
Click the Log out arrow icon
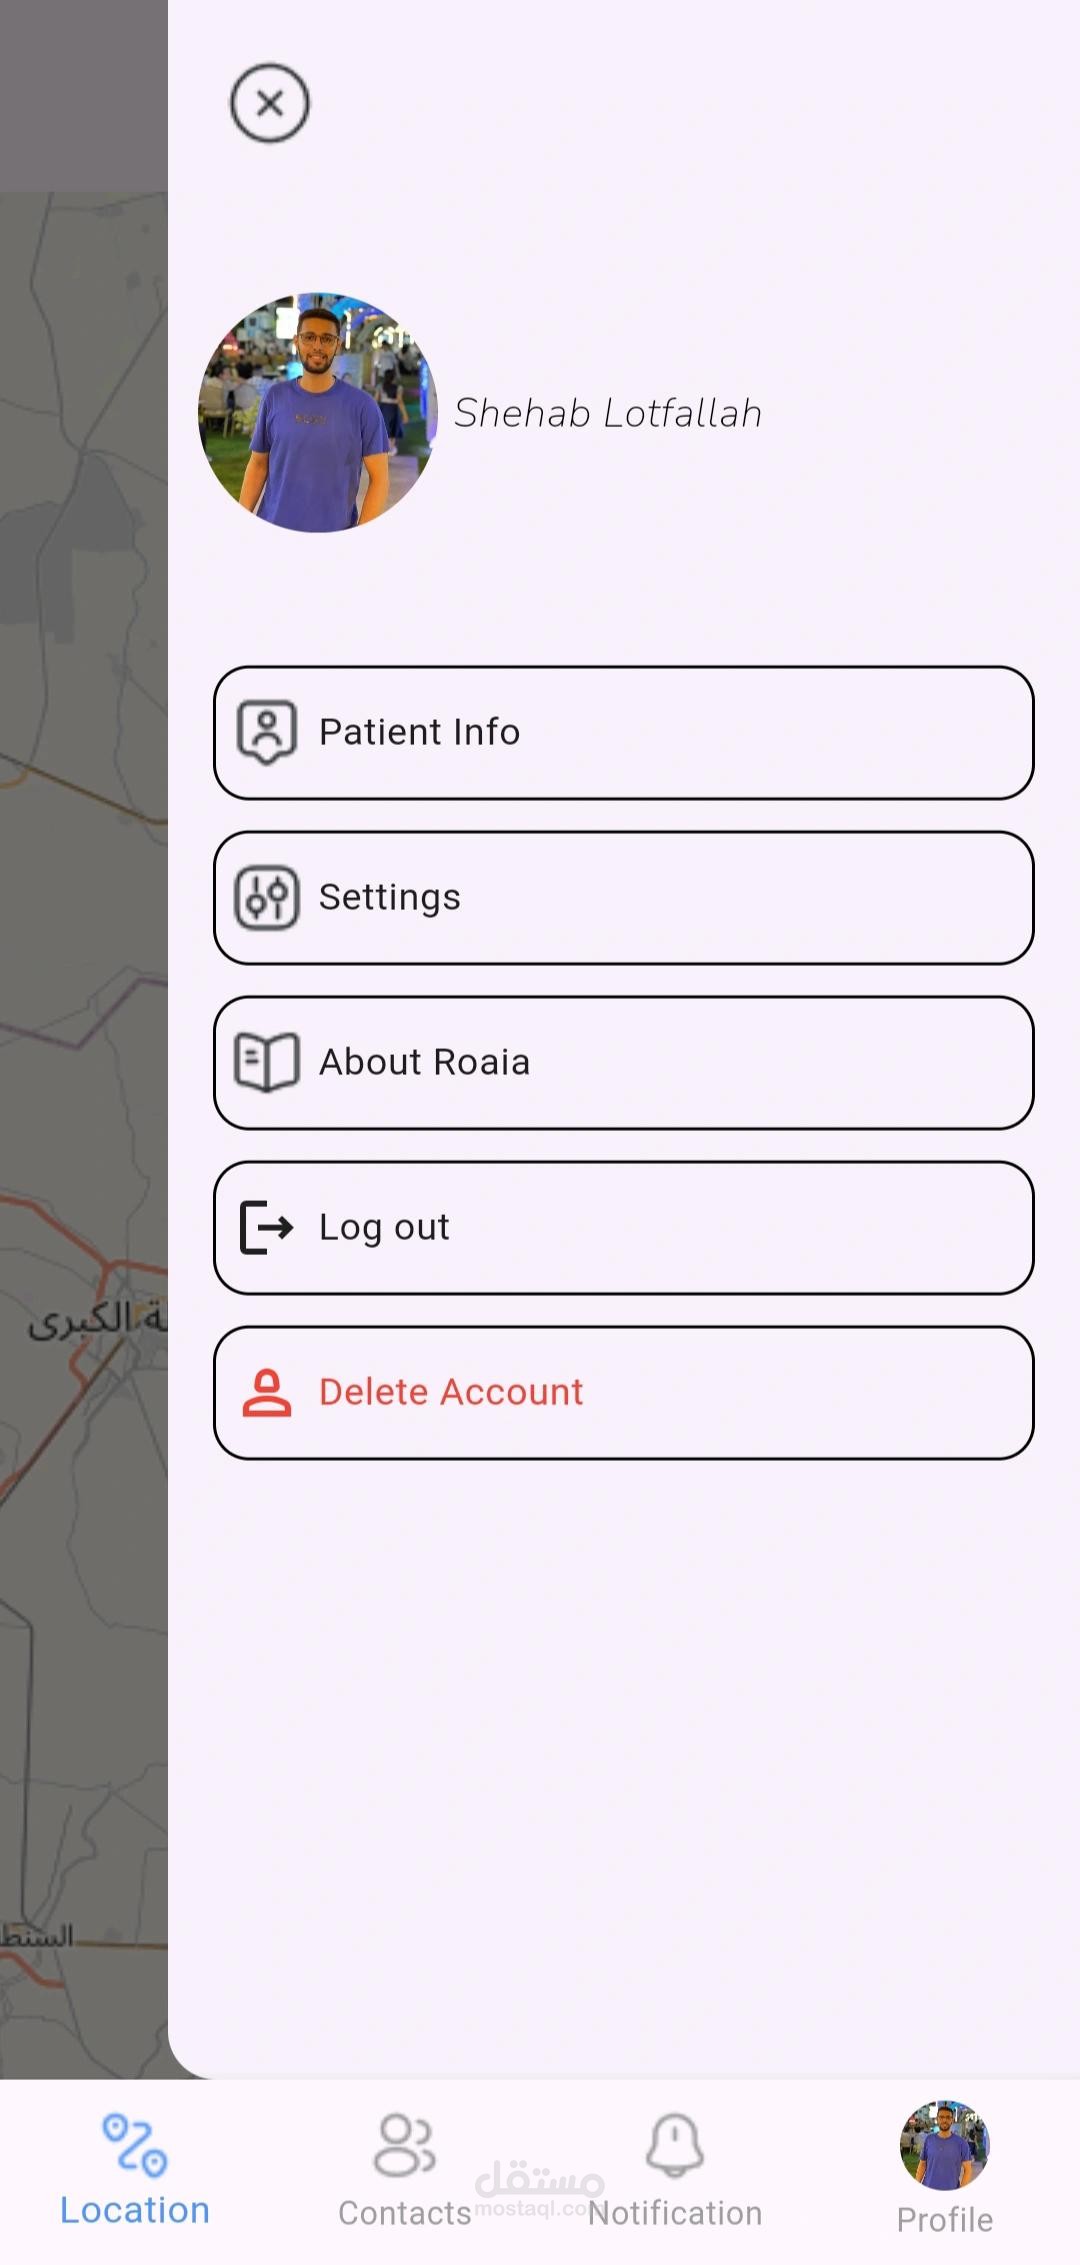point(266,1227)
